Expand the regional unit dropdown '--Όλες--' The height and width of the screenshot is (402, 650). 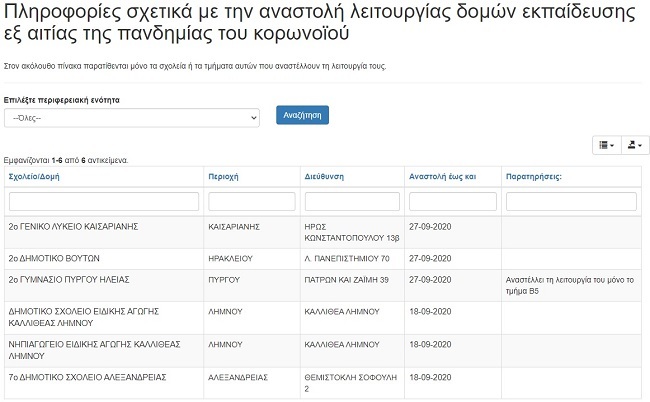pyautogui.click(x=131, y=118)
